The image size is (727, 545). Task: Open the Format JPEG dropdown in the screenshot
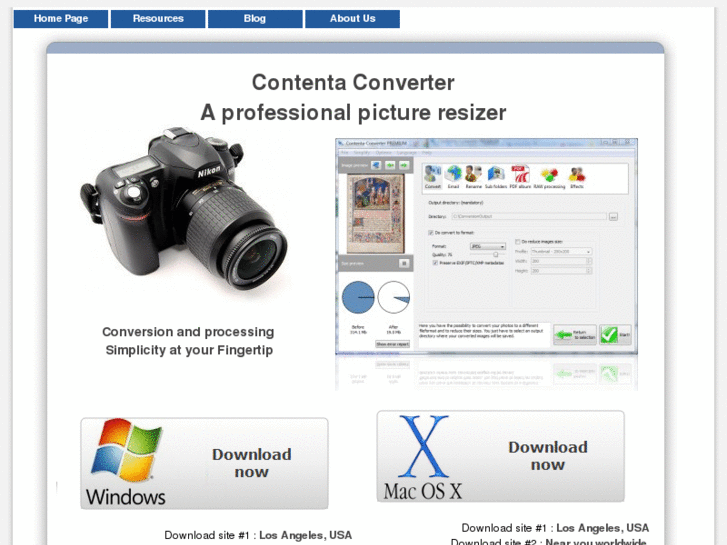click(488, 246)
